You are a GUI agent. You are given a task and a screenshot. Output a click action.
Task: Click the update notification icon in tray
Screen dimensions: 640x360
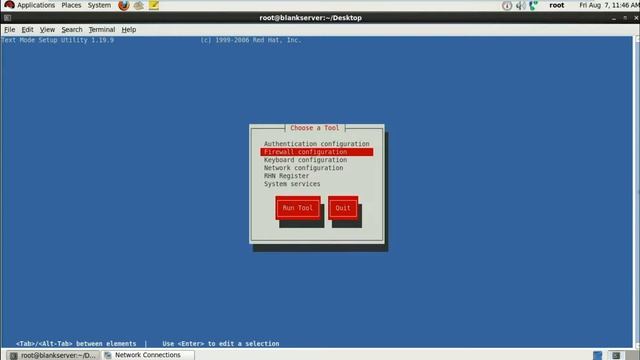point(507,5)
